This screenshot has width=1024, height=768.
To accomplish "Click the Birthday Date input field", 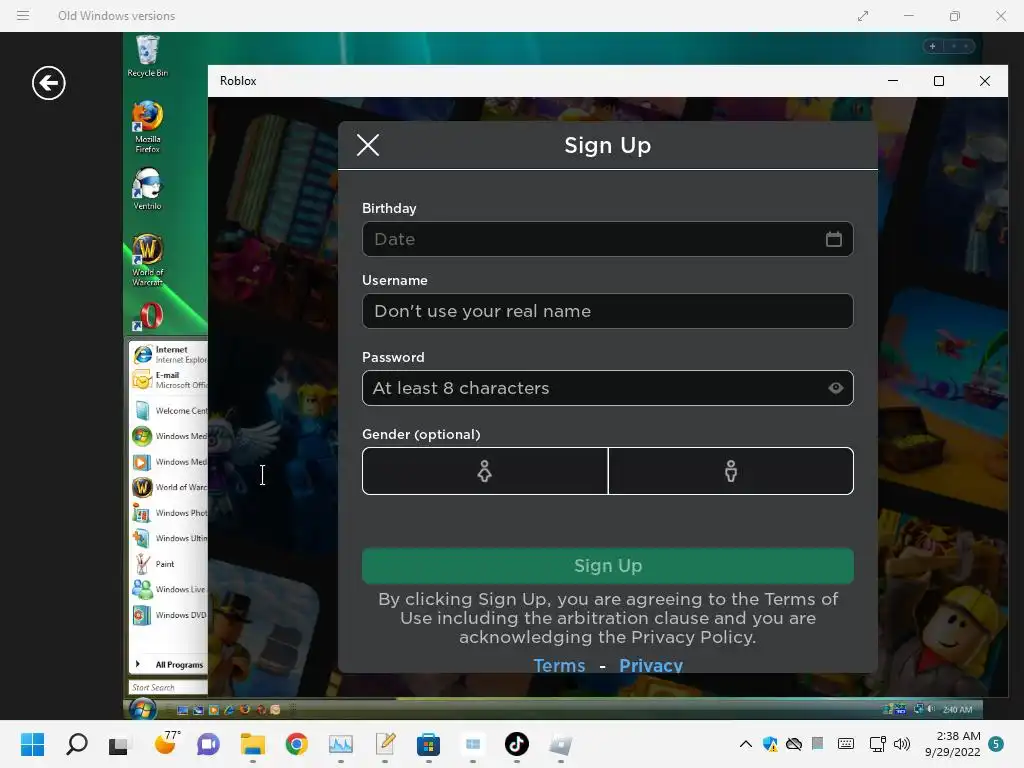I will click(607, 239).
